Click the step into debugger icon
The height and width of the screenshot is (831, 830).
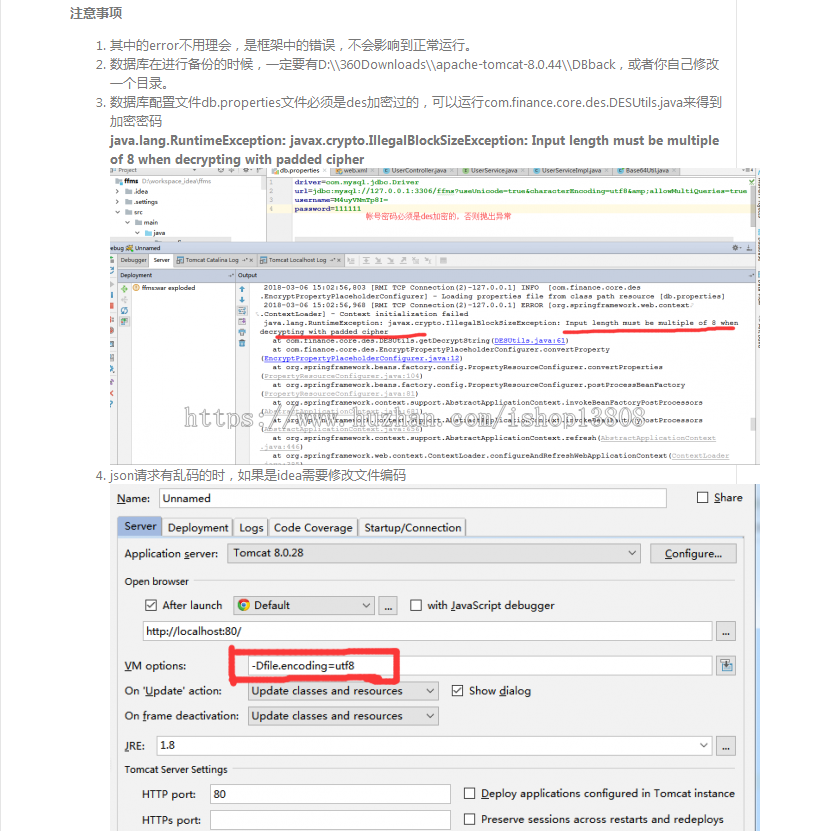click(378, 260)
